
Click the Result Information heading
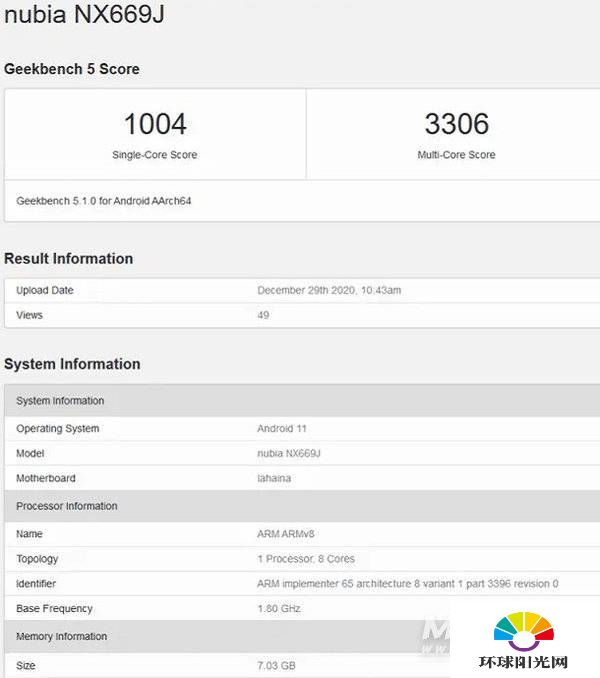pos(69,259)
